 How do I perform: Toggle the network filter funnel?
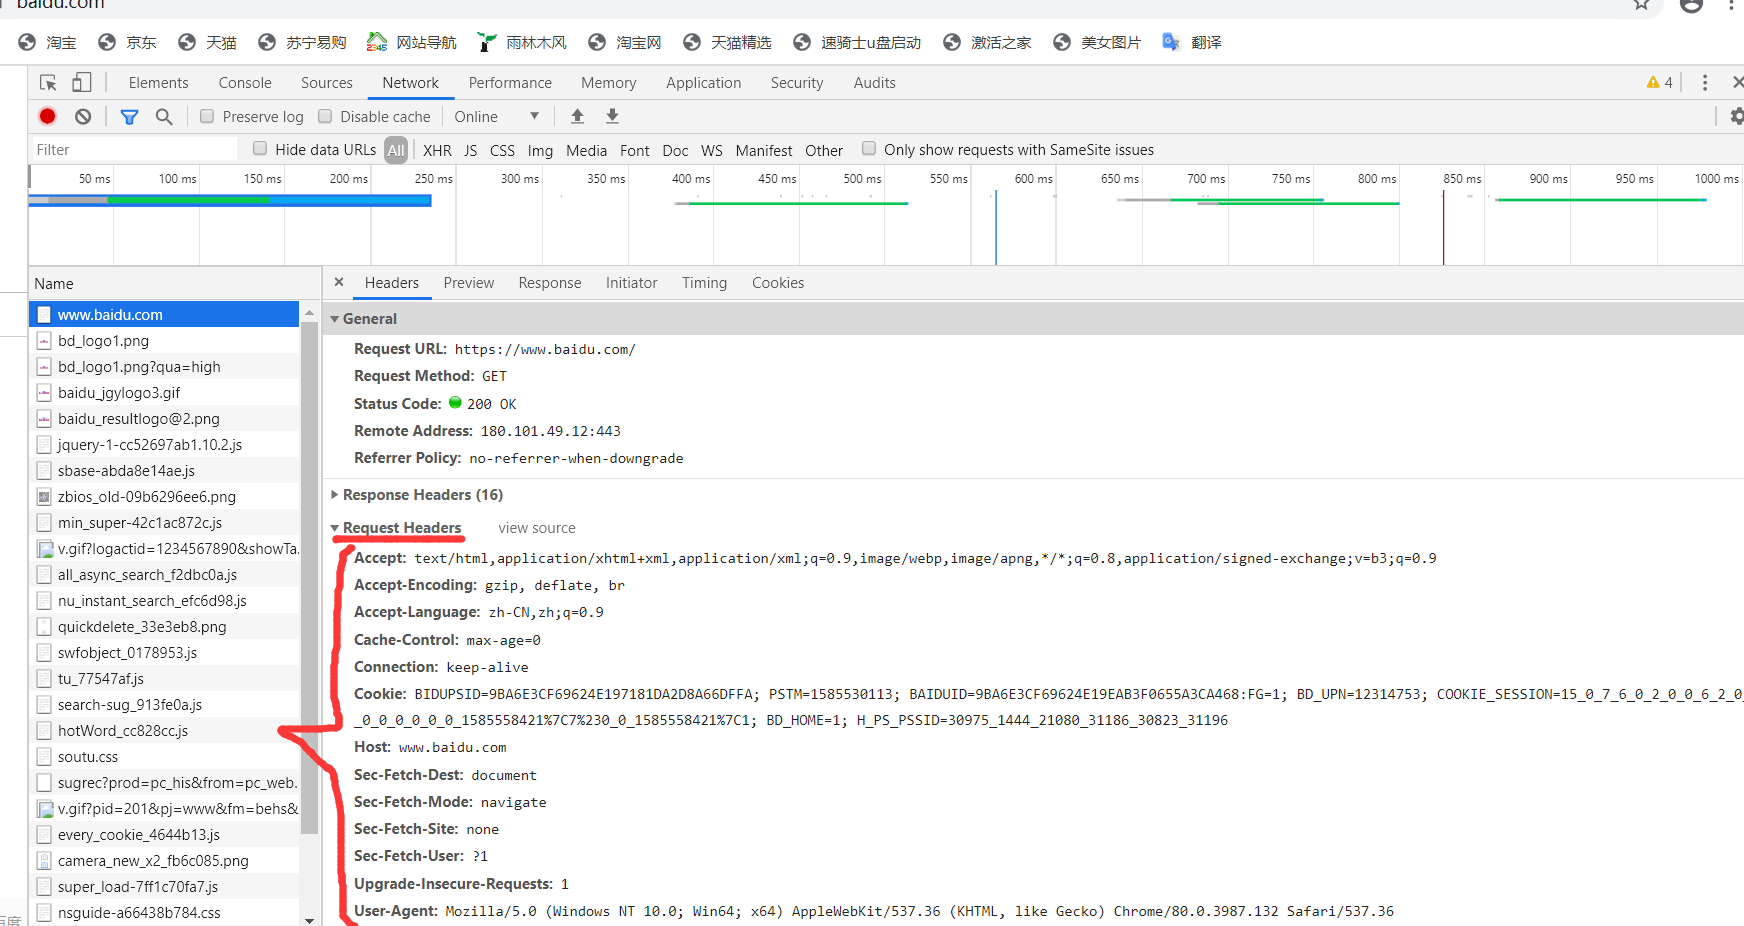(x=129, y=117)
